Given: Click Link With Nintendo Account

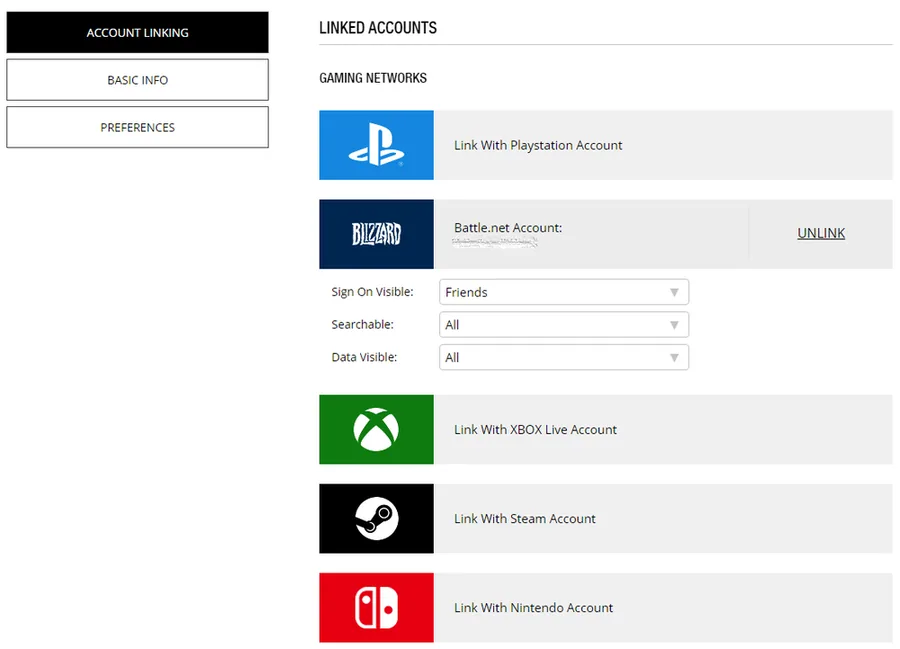Looking at the screenshot, I should (x=533, y=607).
